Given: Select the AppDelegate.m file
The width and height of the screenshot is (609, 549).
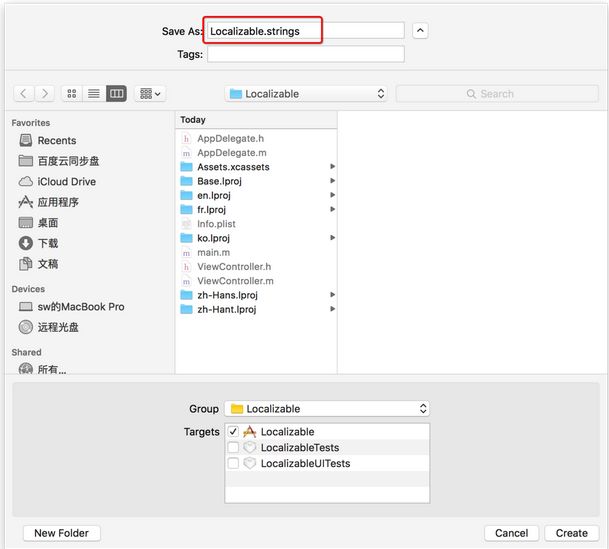Looking at the screenshot, I should pos(232,153).
